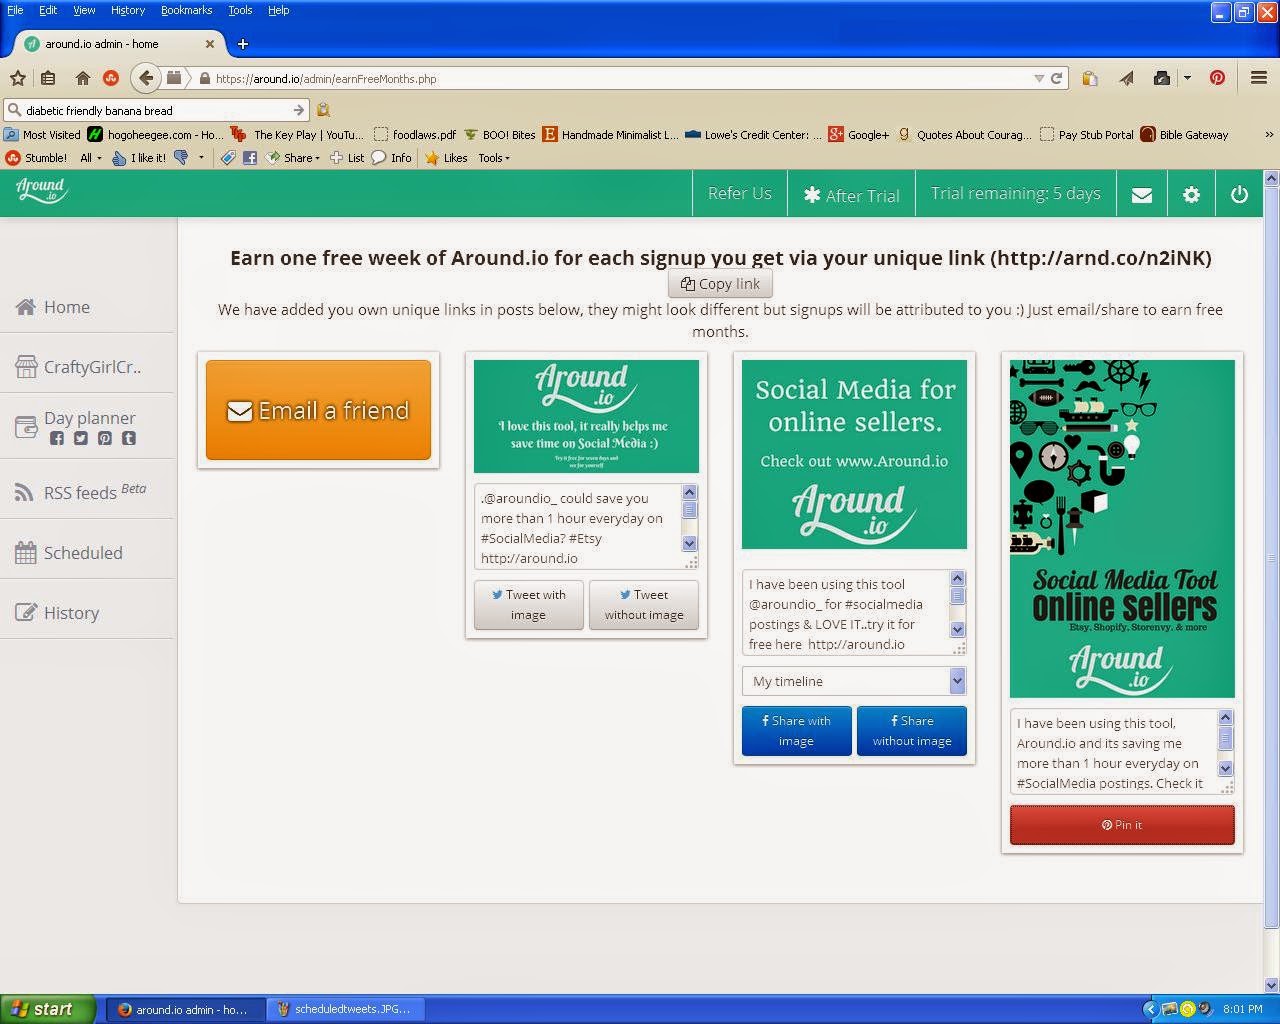Click the site identity button left of the lock

174,78
